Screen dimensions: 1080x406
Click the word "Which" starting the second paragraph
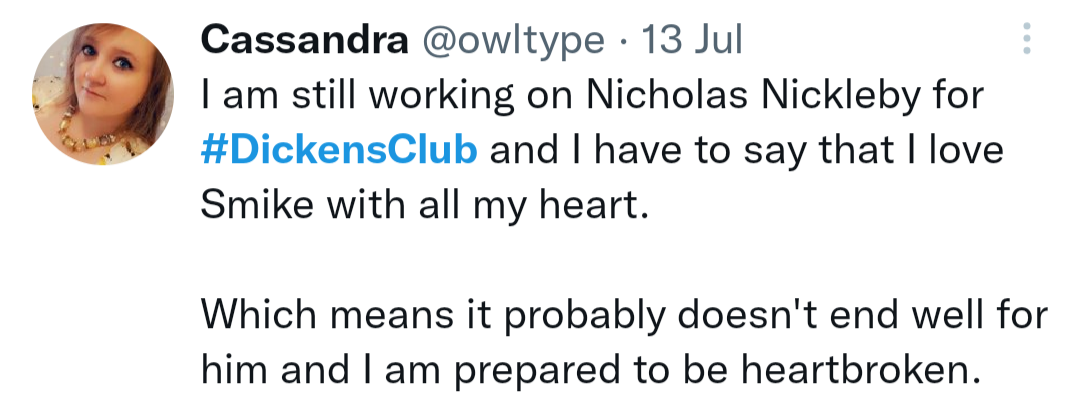pyautogui.click(x=260, y=315)
